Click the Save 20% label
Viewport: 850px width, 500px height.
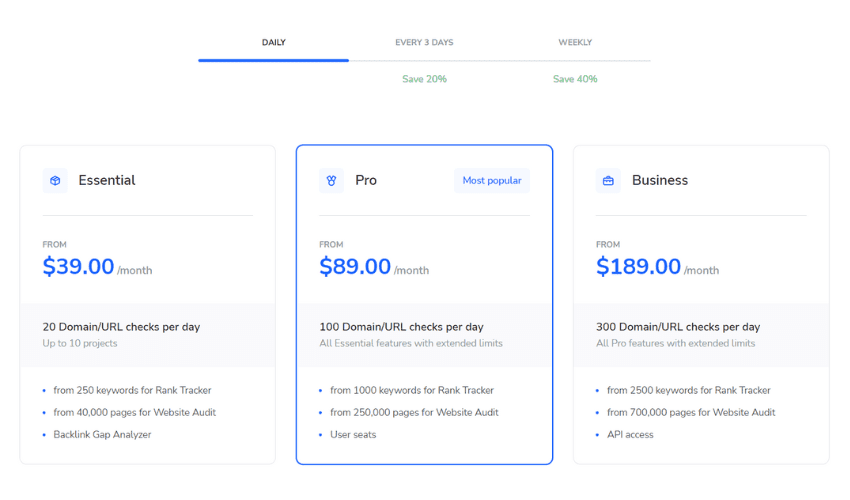pos(424,79)
